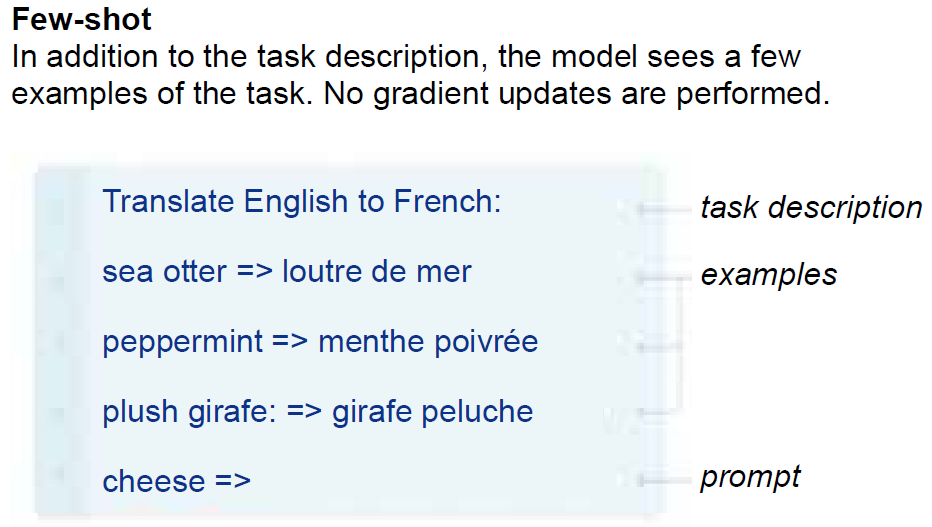
Task: Click the Translate English to French line
Action: [302, 201]
